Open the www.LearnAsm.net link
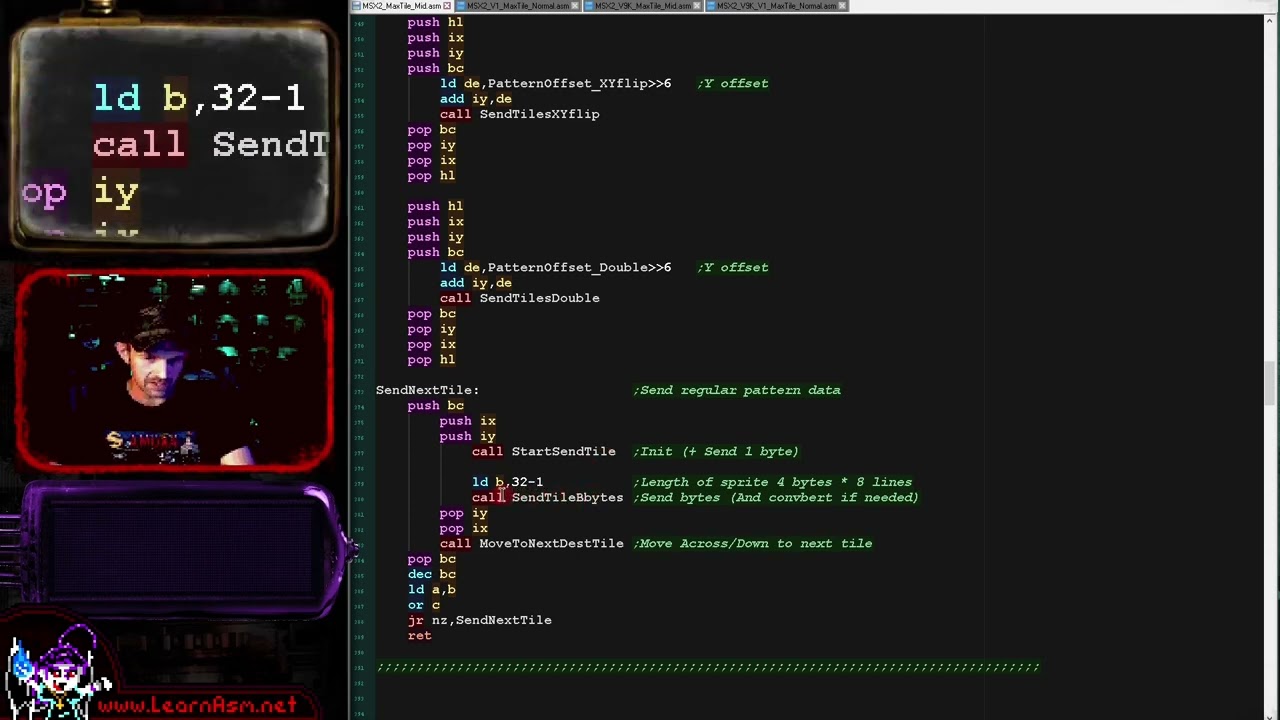This screenshot has height=720, width=1280. tap(196, 705)
